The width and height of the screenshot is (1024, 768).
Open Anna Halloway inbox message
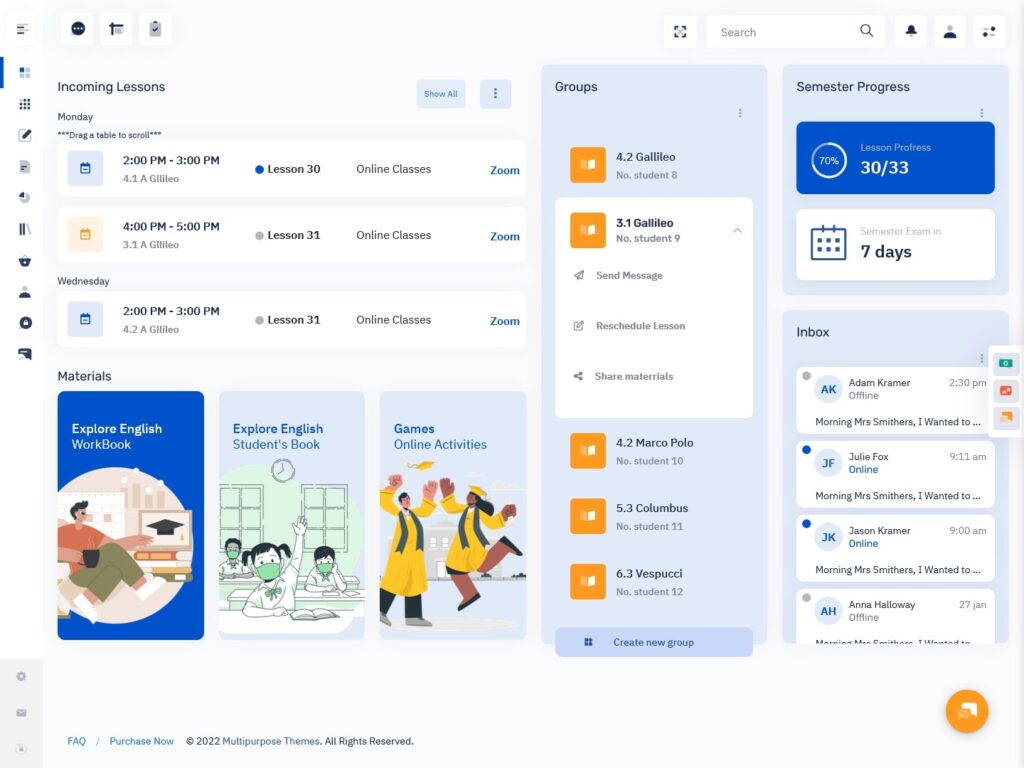895,616
